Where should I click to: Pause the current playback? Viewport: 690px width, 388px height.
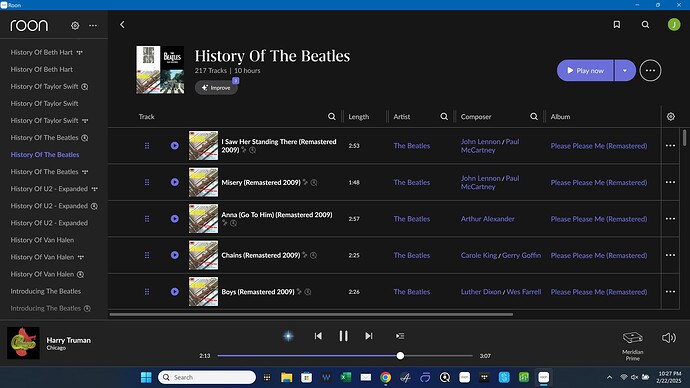tap(343, 336)
